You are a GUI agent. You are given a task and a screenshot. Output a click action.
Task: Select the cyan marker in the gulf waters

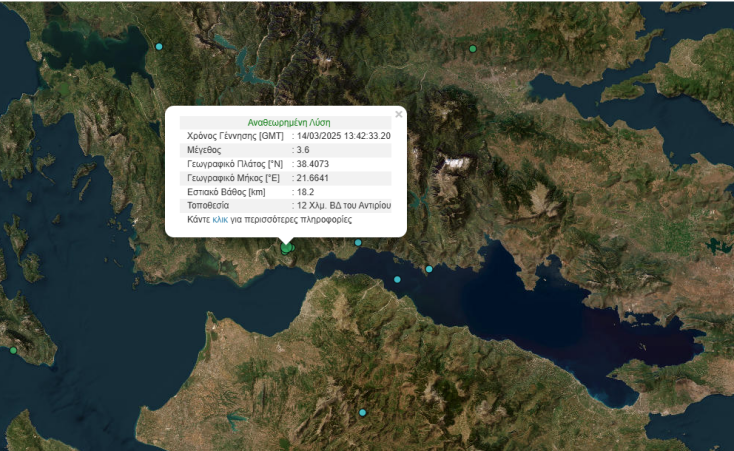click(397, 279)
